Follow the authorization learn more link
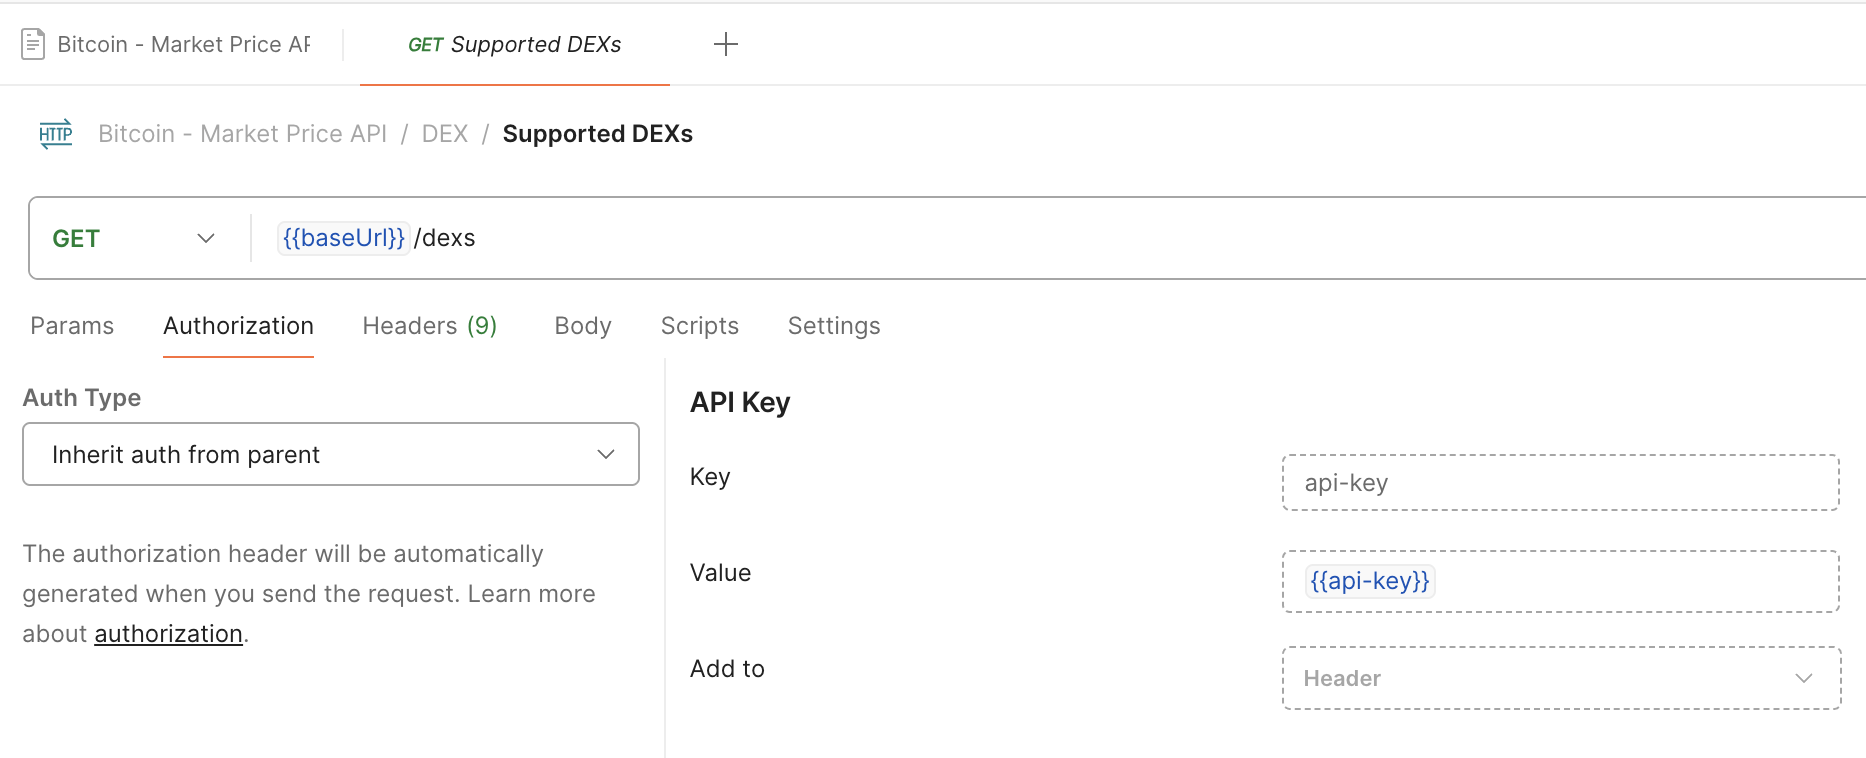Viewport: 1866px width, 758px height. [x=168, y=634]
